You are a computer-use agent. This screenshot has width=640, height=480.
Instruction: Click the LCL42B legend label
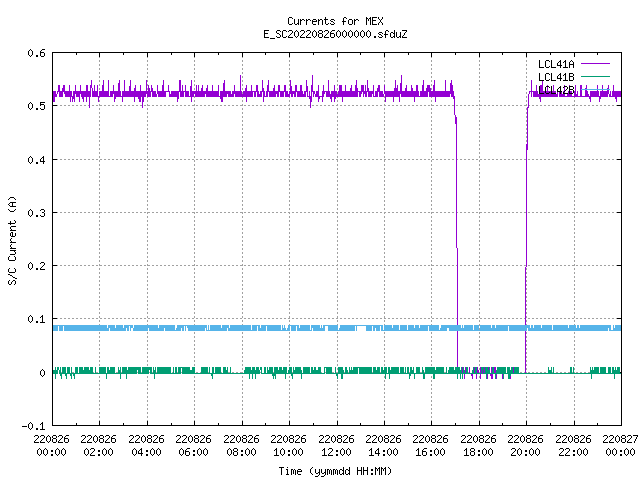(556, 90)
